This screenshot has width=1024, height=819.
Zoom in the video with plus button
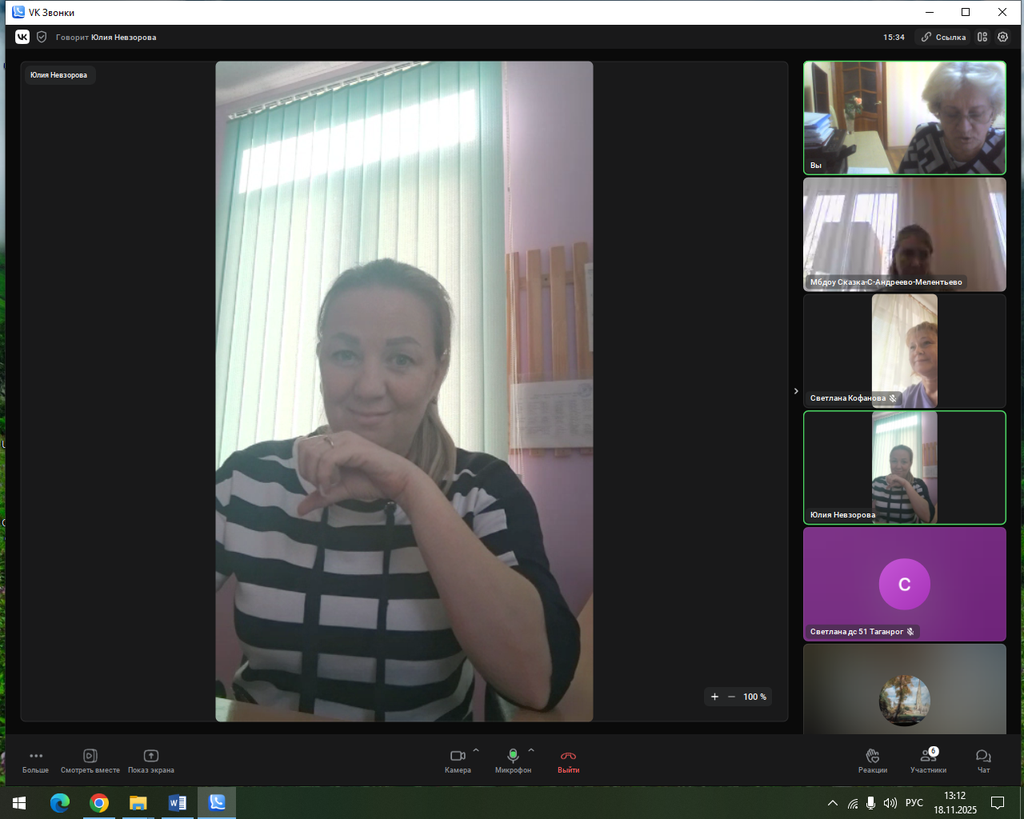point(714,697)
